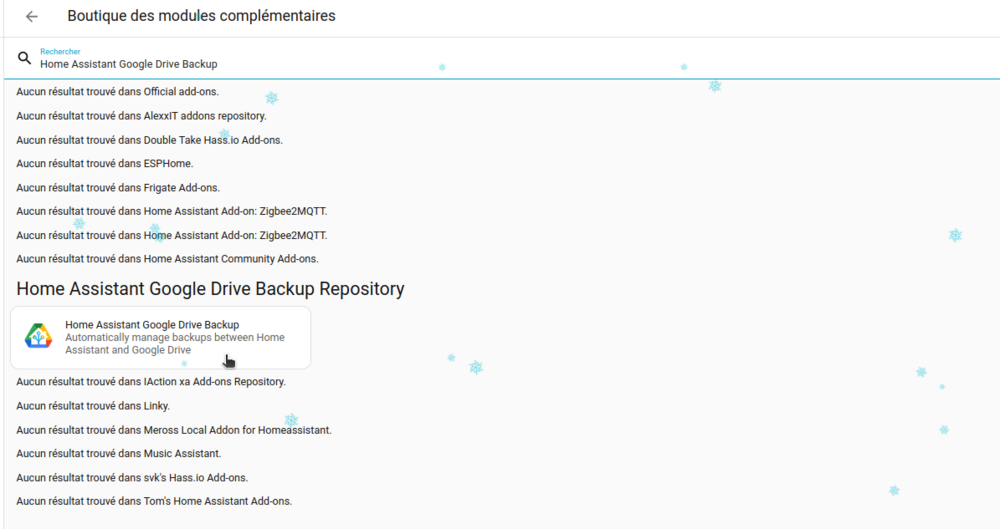
Task: Click 'Aucun résultat trouvé dans Official add-ons.'
Action: click(117, 92)
